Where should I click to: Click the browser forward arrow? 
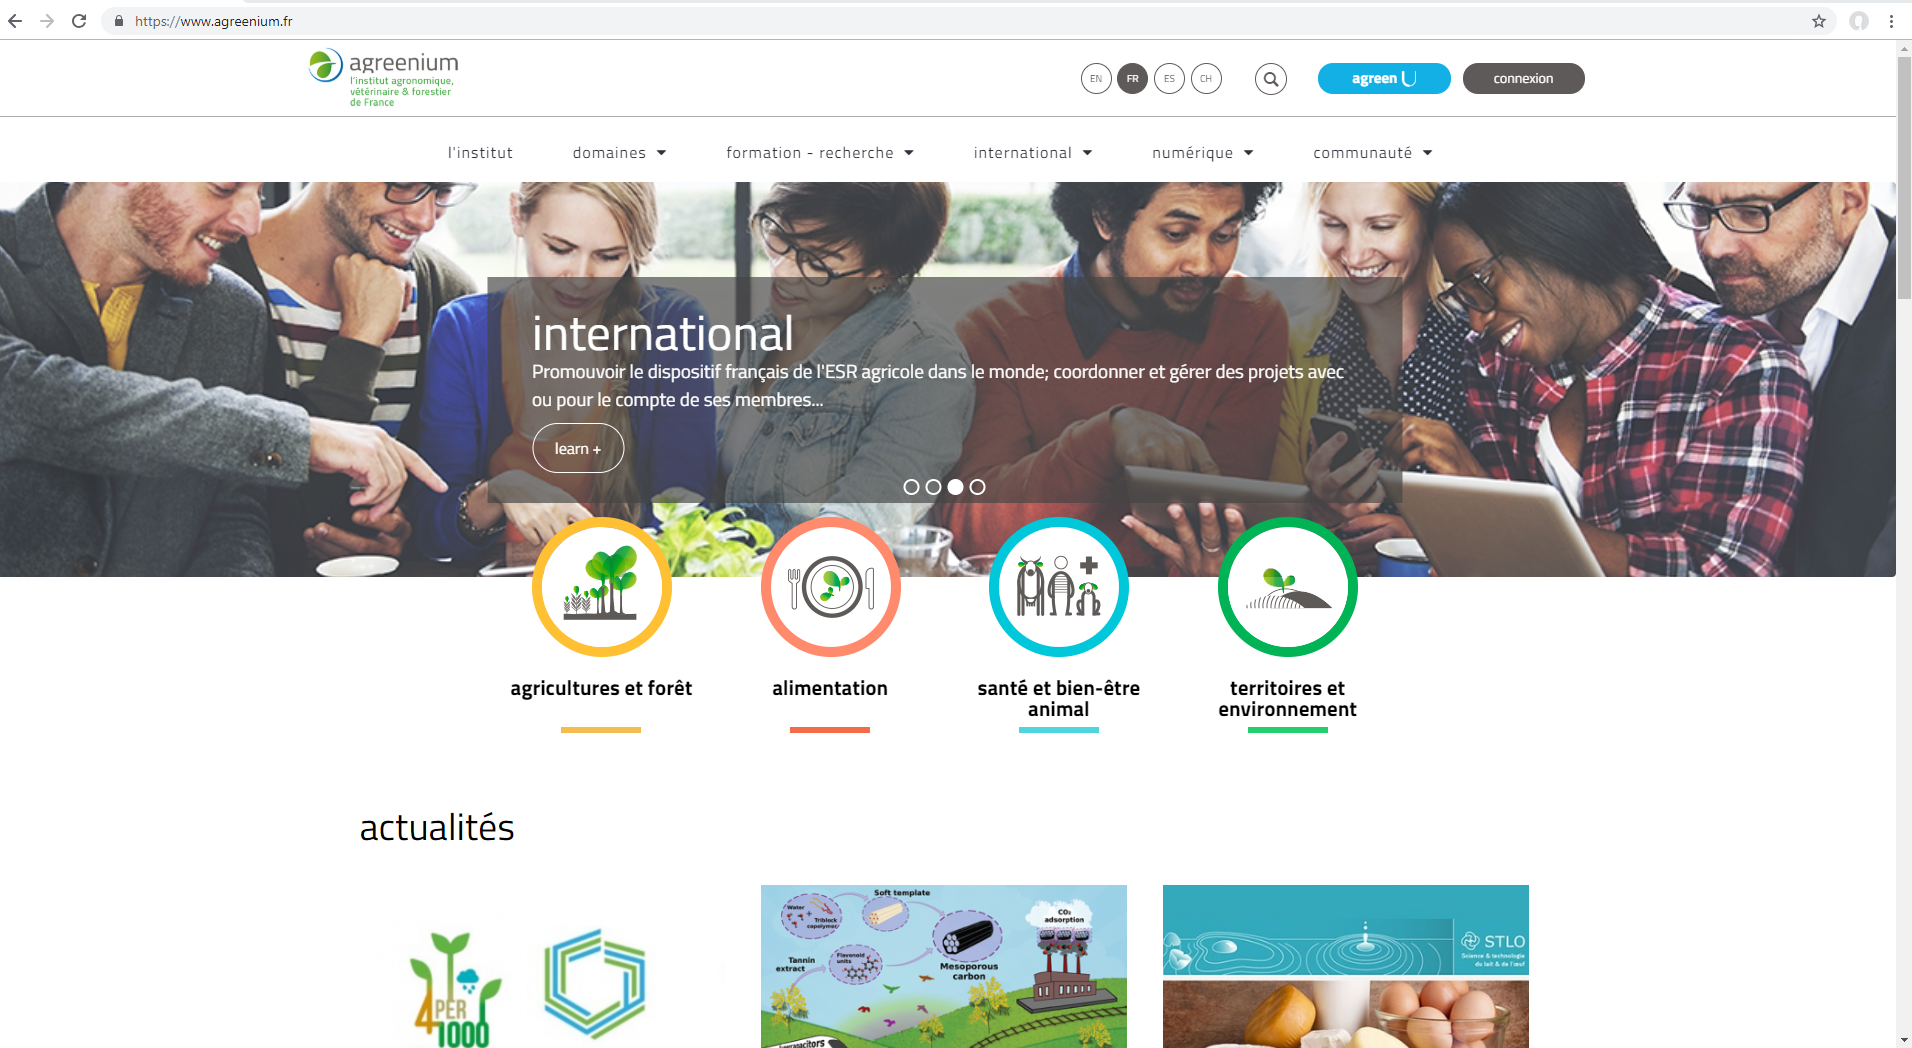click(x=47, y=21)
